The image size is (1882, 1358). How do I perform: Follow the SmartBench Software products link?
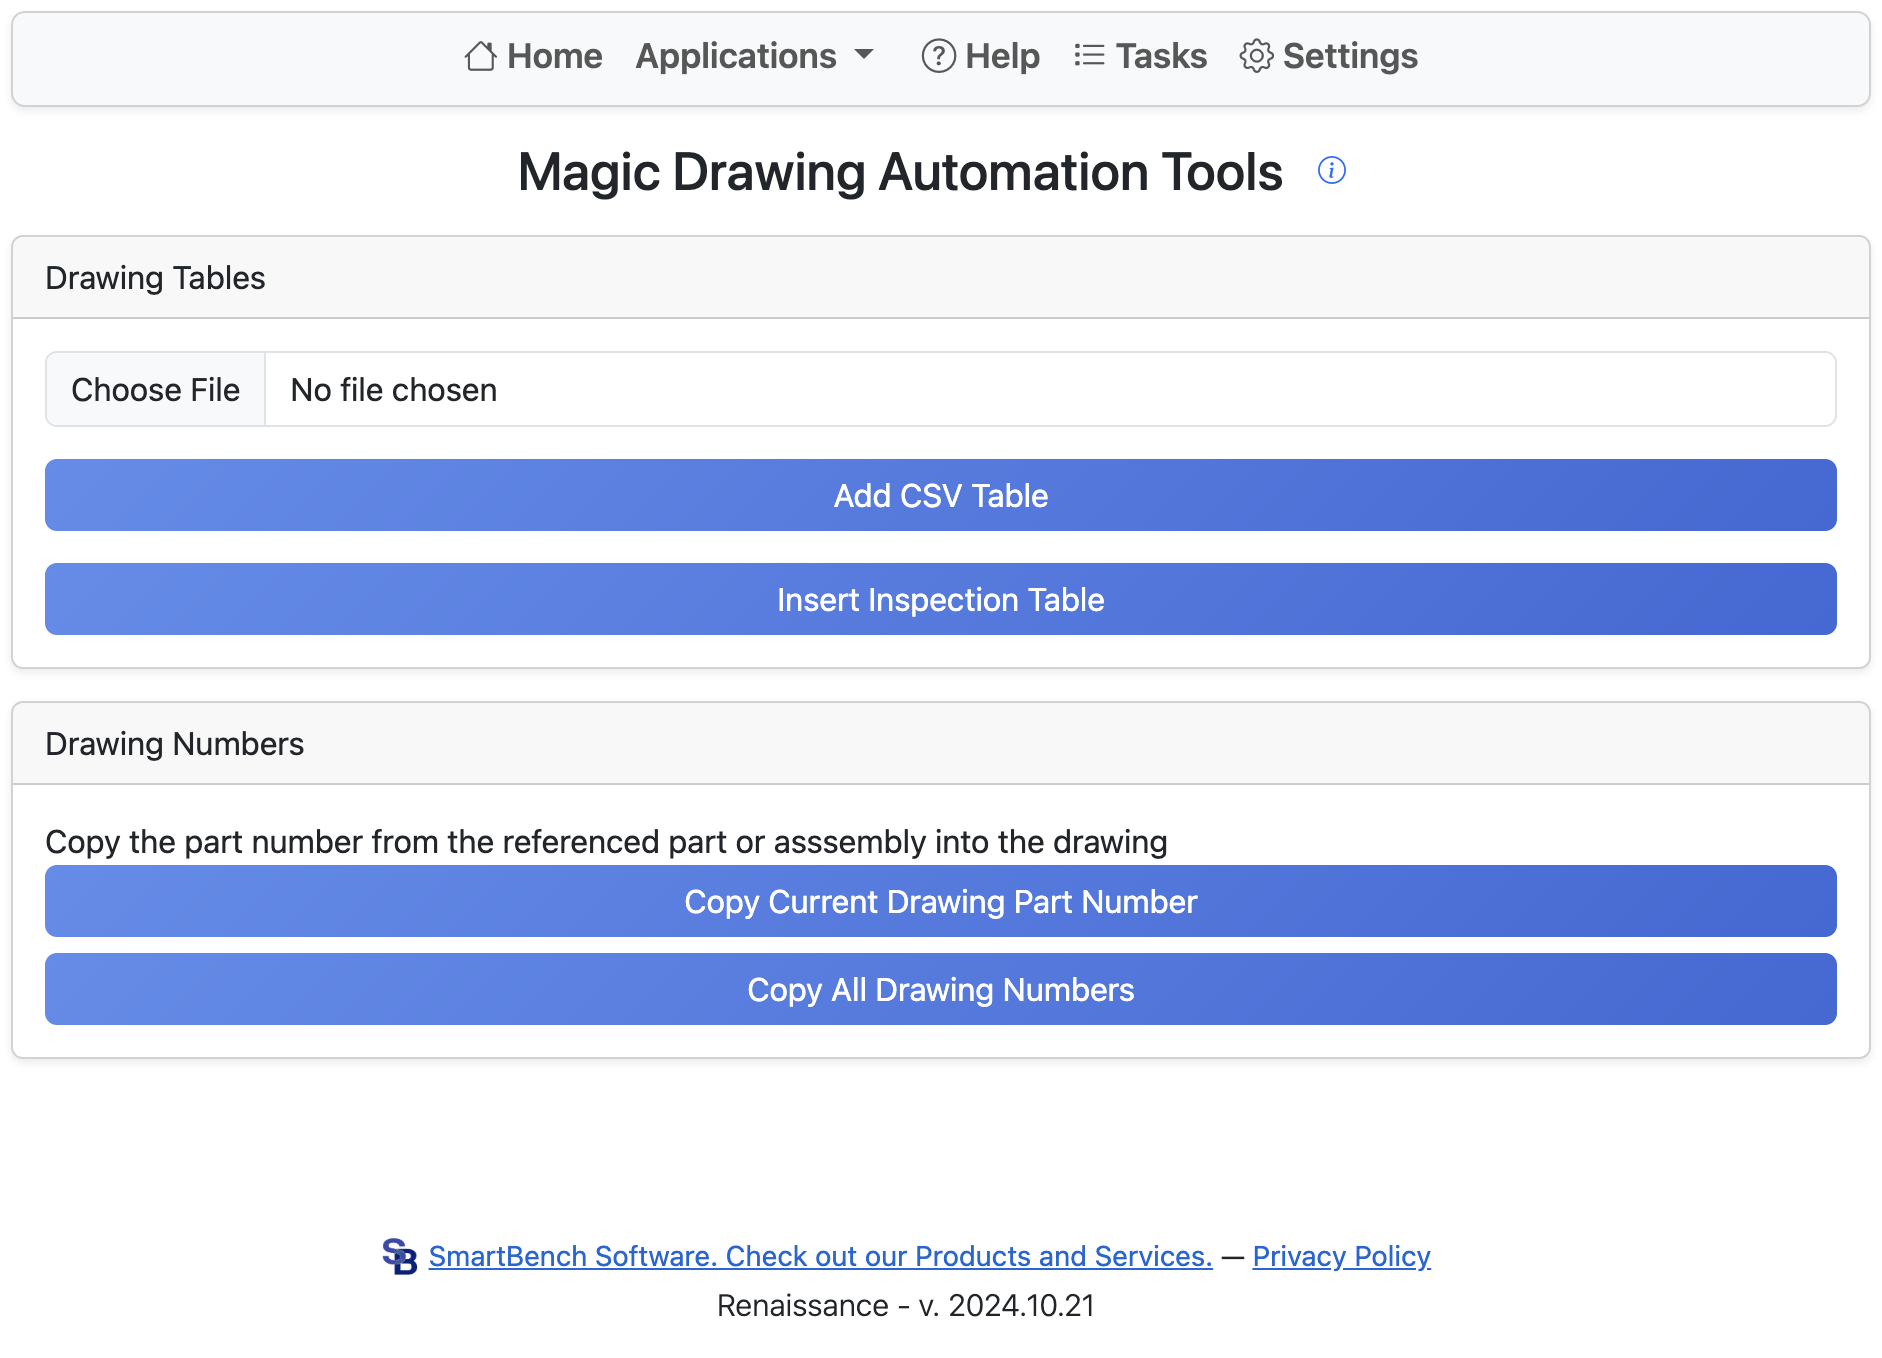[x=819, y=1256]
